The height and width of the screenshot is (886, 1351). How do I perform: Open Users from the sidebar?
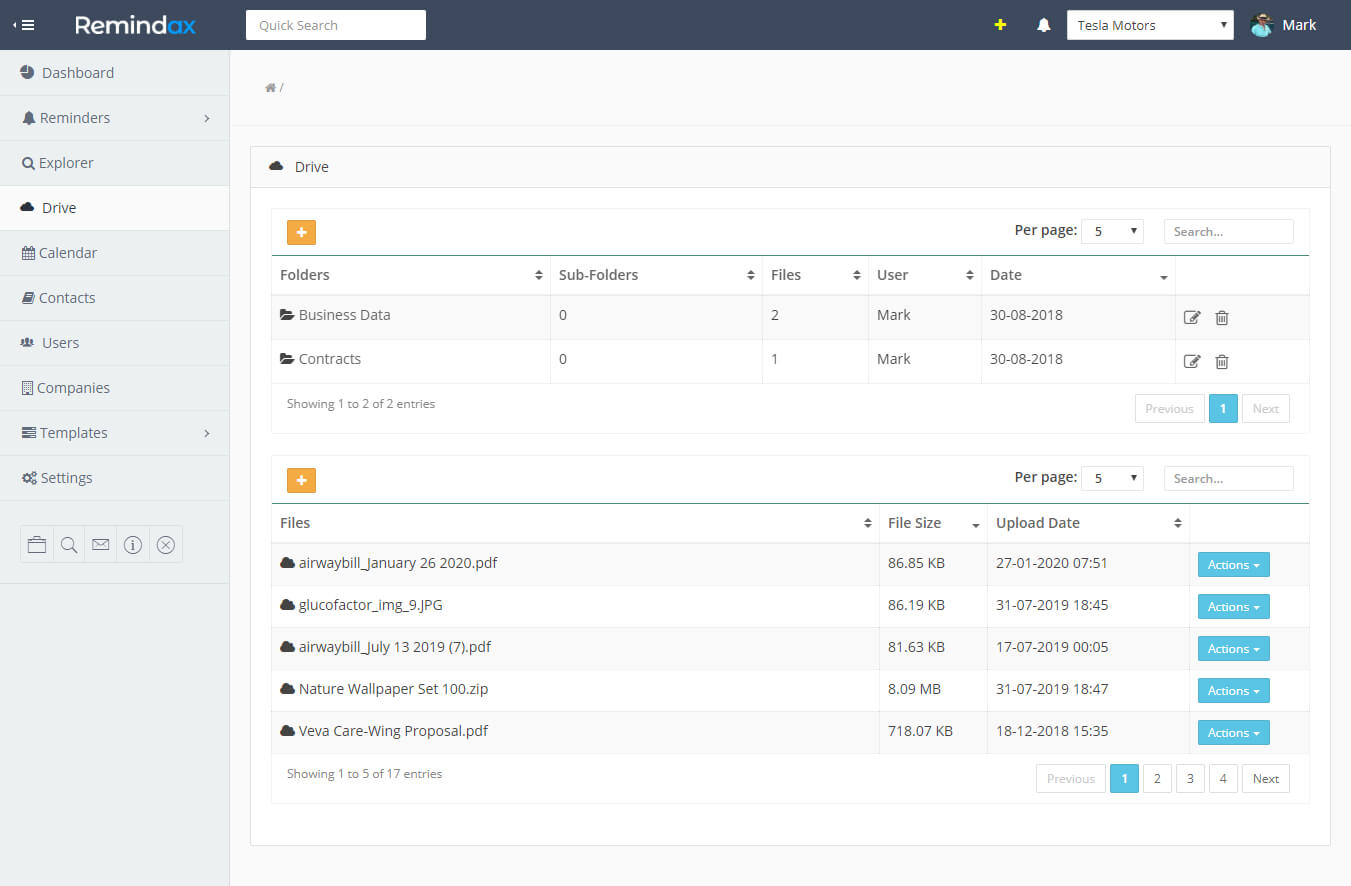coord(114,343)
